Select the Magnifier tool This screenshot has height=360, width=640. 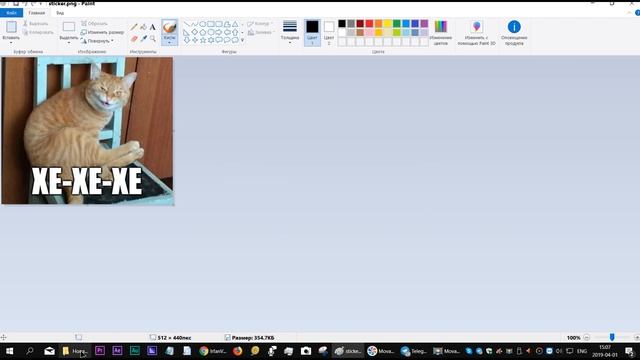(152, 39)
